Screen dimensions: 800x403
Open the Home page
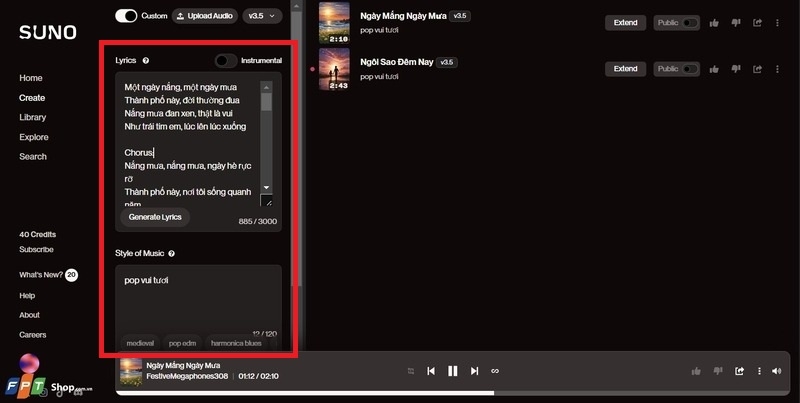[x=31, y=78]
